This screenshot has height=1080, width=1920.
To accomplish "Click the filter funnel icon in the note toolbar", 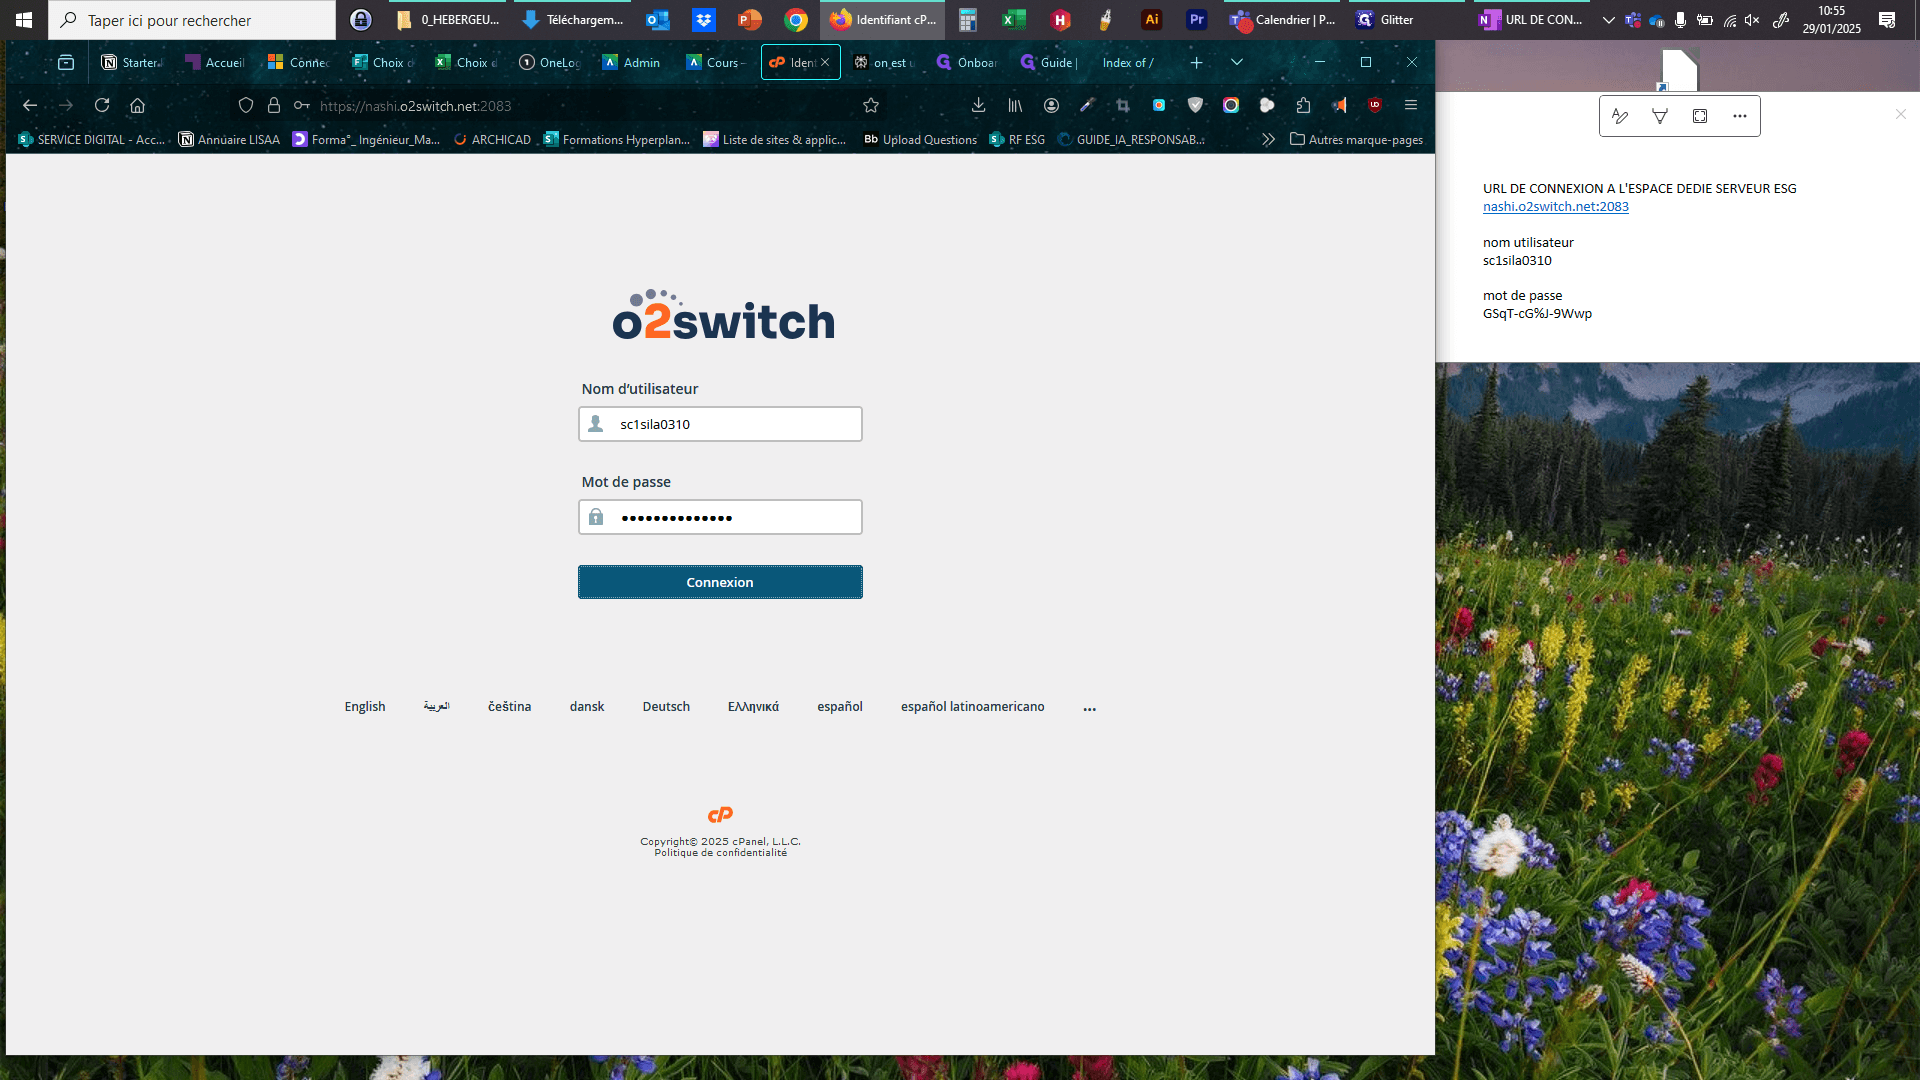I will 1660,116.
